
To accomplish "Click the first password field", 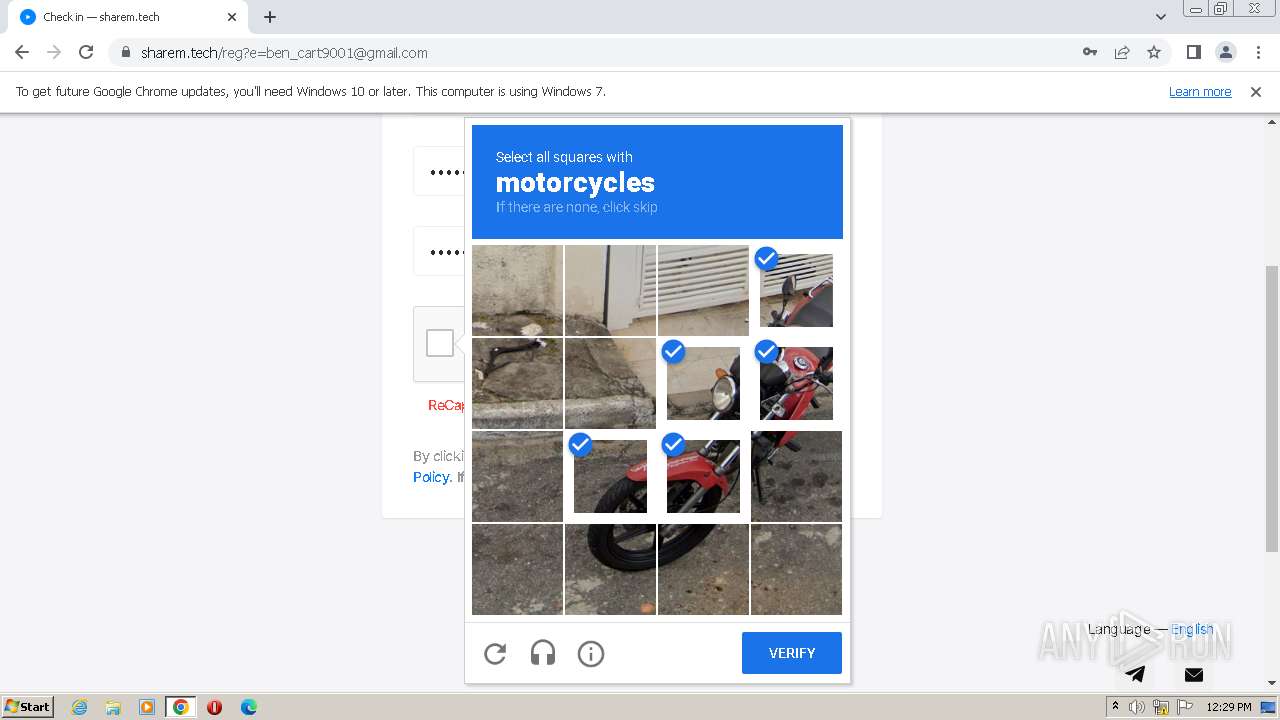I will click(x=440, y=172).
